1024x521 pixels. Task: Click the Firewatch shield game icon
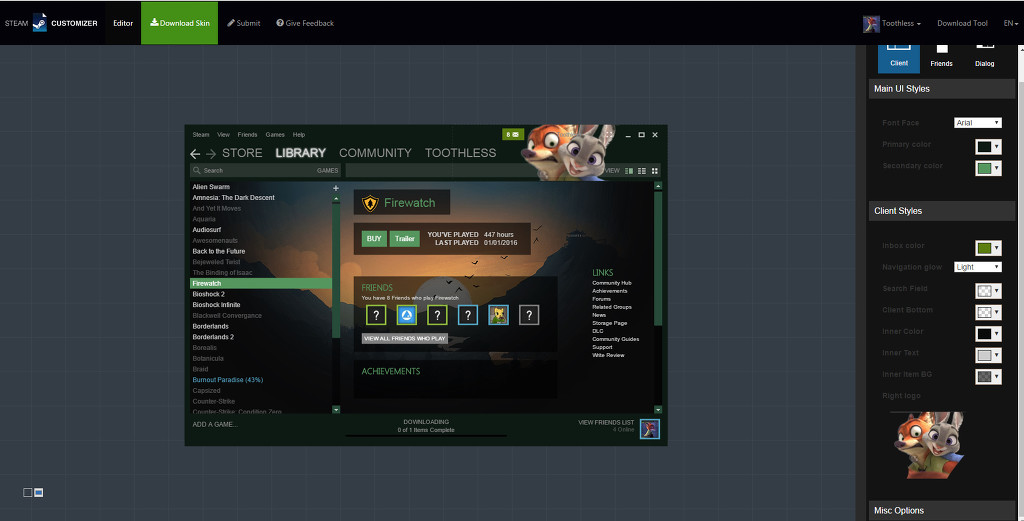tap(370, 203)
